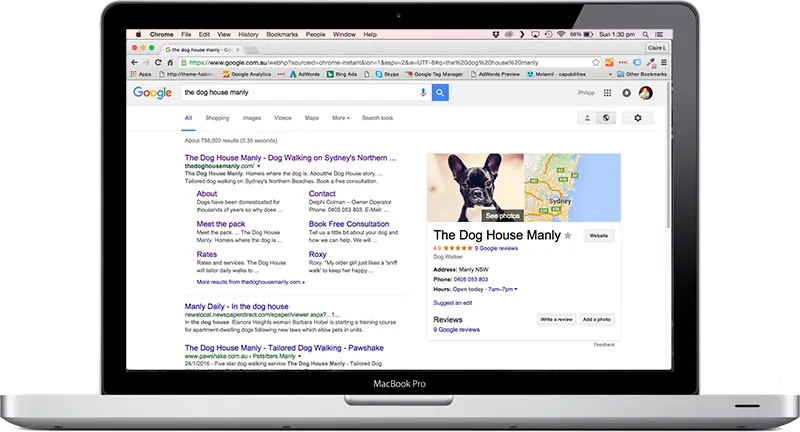Open AdWords Preview bookmark

[495, 74]
